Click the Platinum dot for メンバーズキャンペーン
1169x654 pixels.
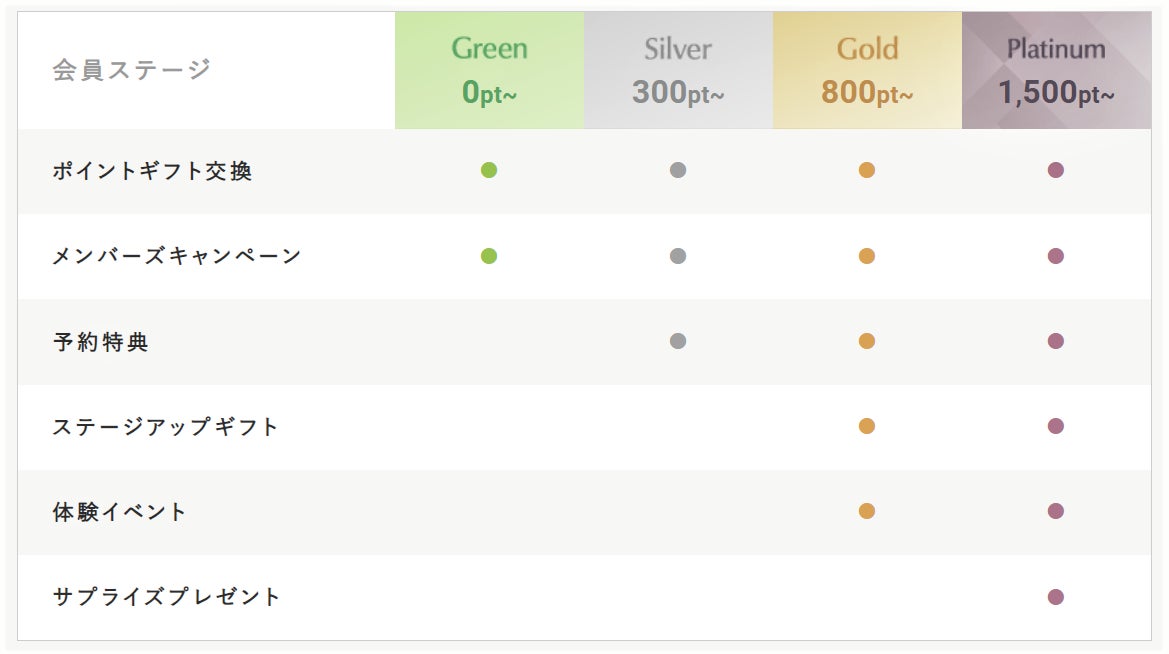click(x=1055, y=256)
